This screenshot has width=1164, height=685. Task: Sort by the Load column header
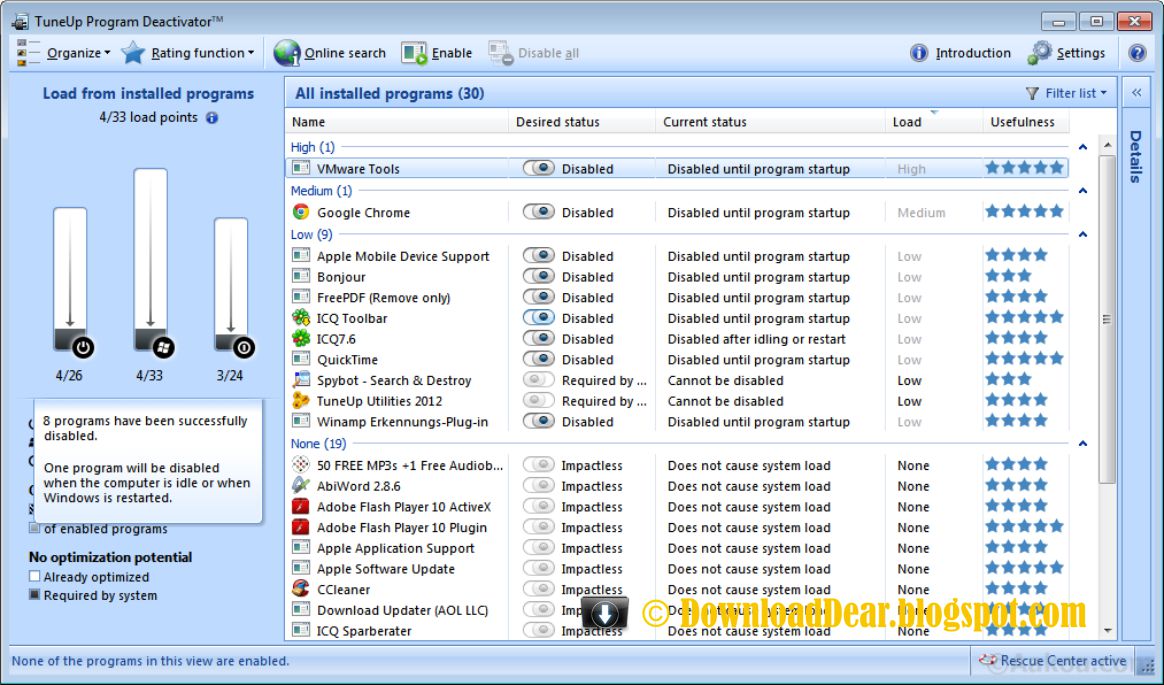[x=933, y=122]
